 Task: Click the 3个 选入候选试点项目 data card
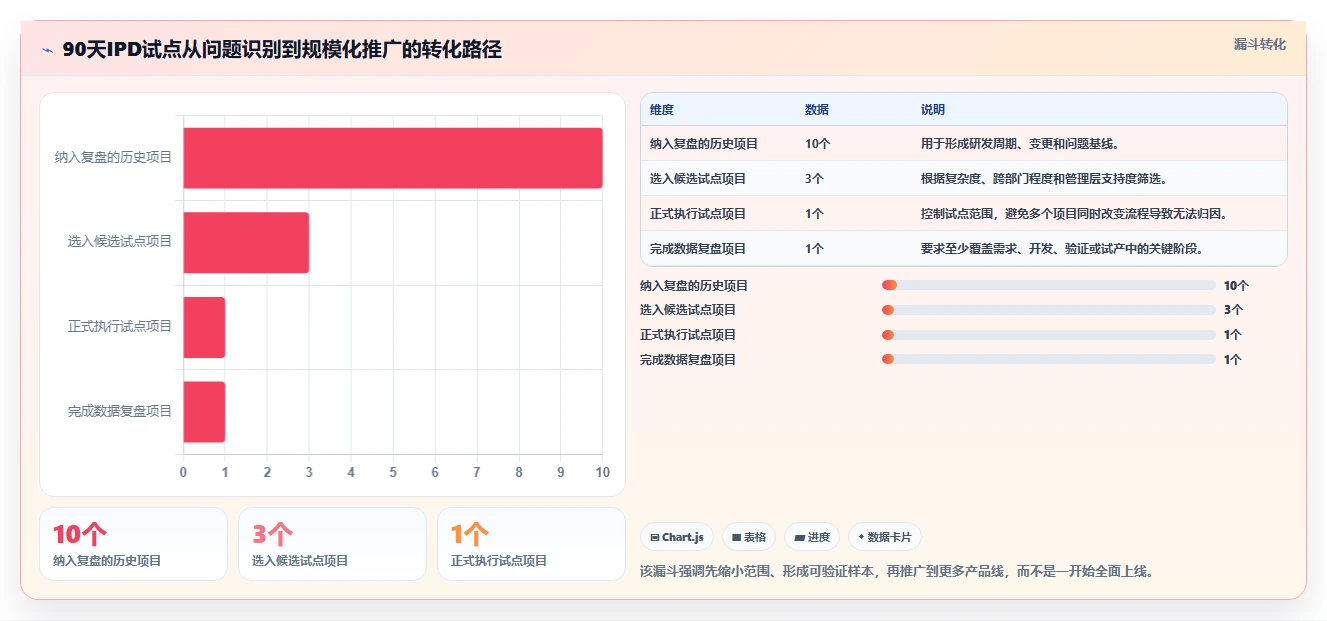[332, 544]
